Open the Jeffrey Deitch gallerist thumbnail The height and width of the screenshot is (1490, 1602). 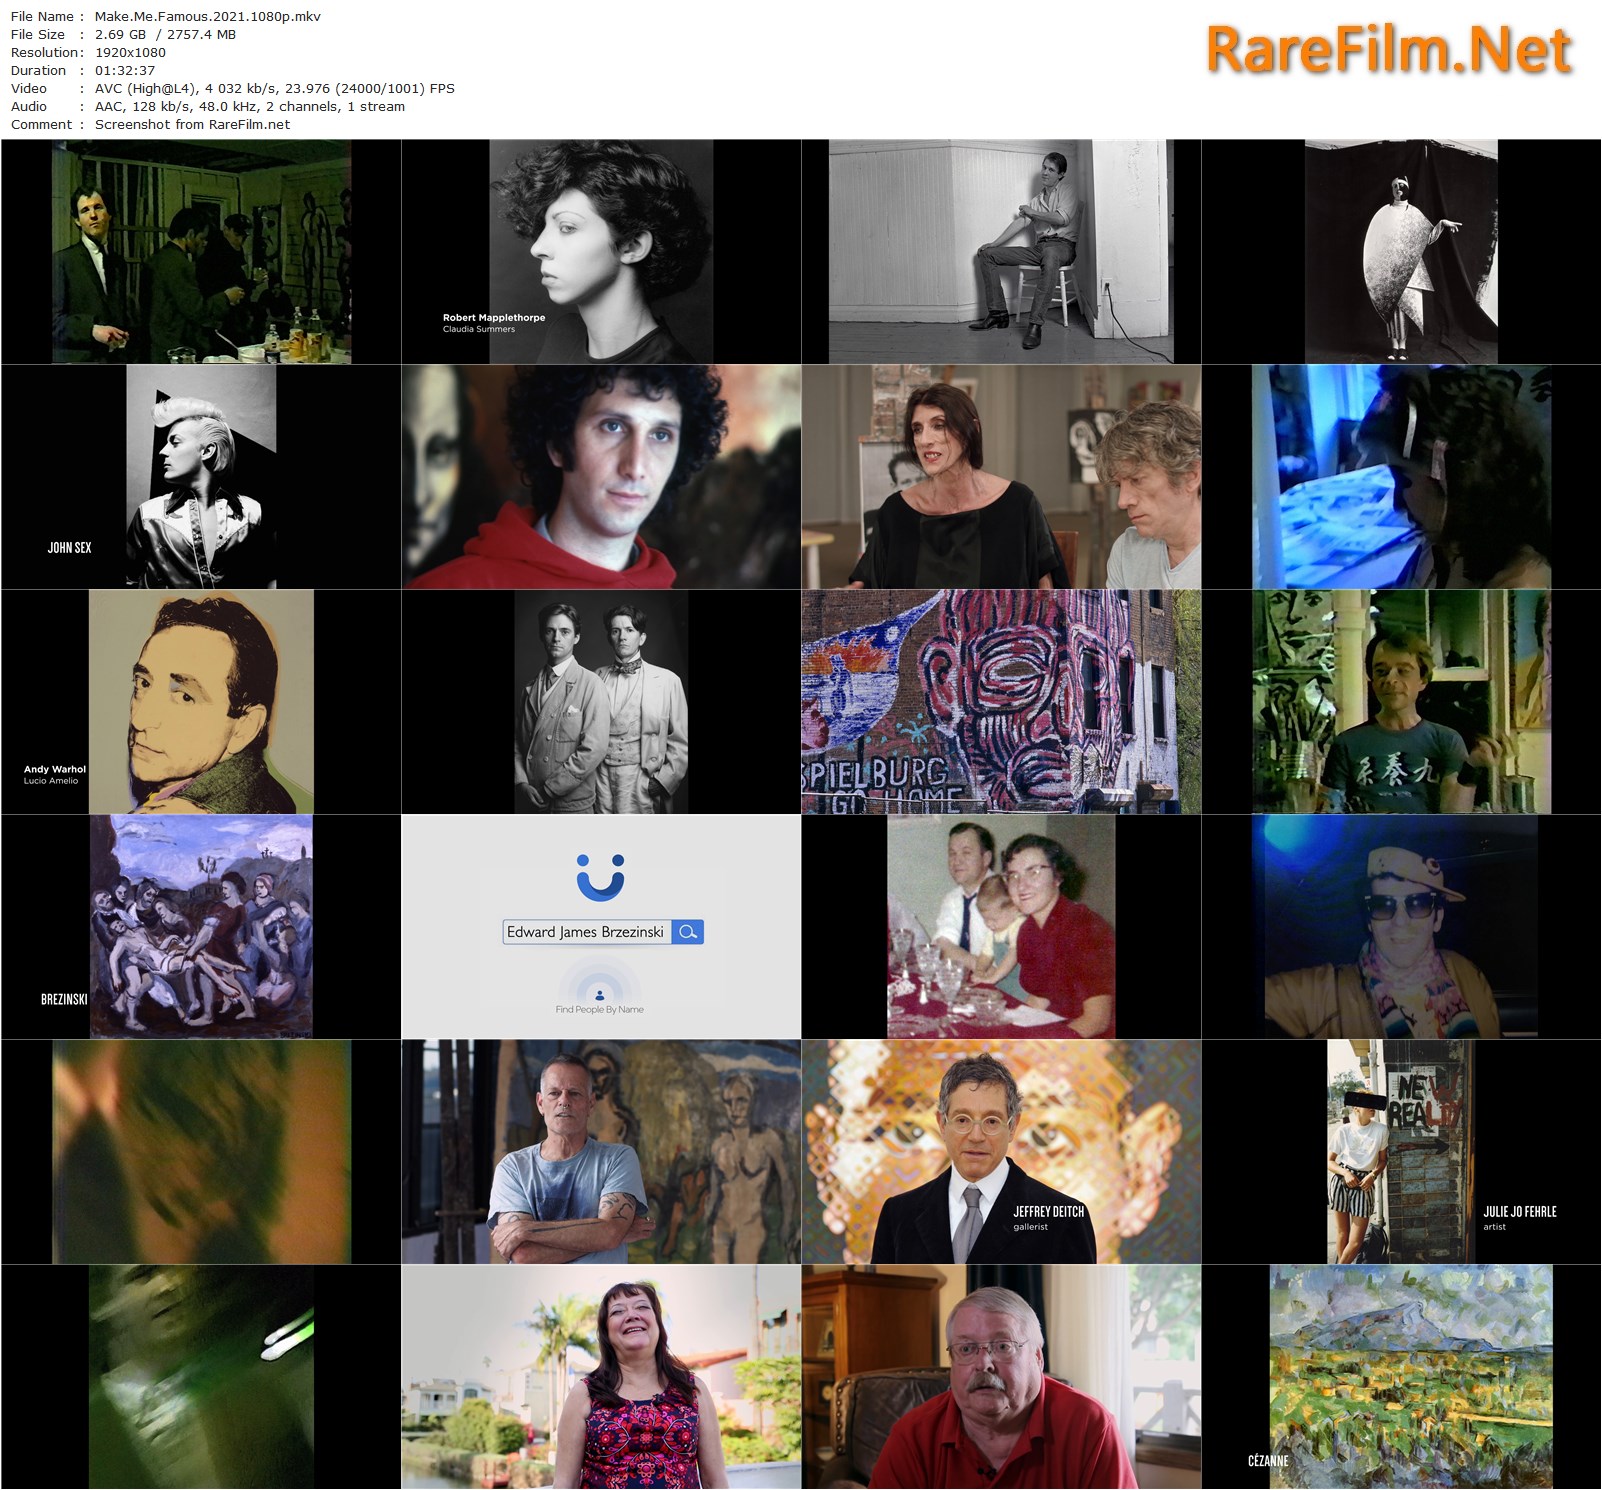(x=1001, y=1151)
